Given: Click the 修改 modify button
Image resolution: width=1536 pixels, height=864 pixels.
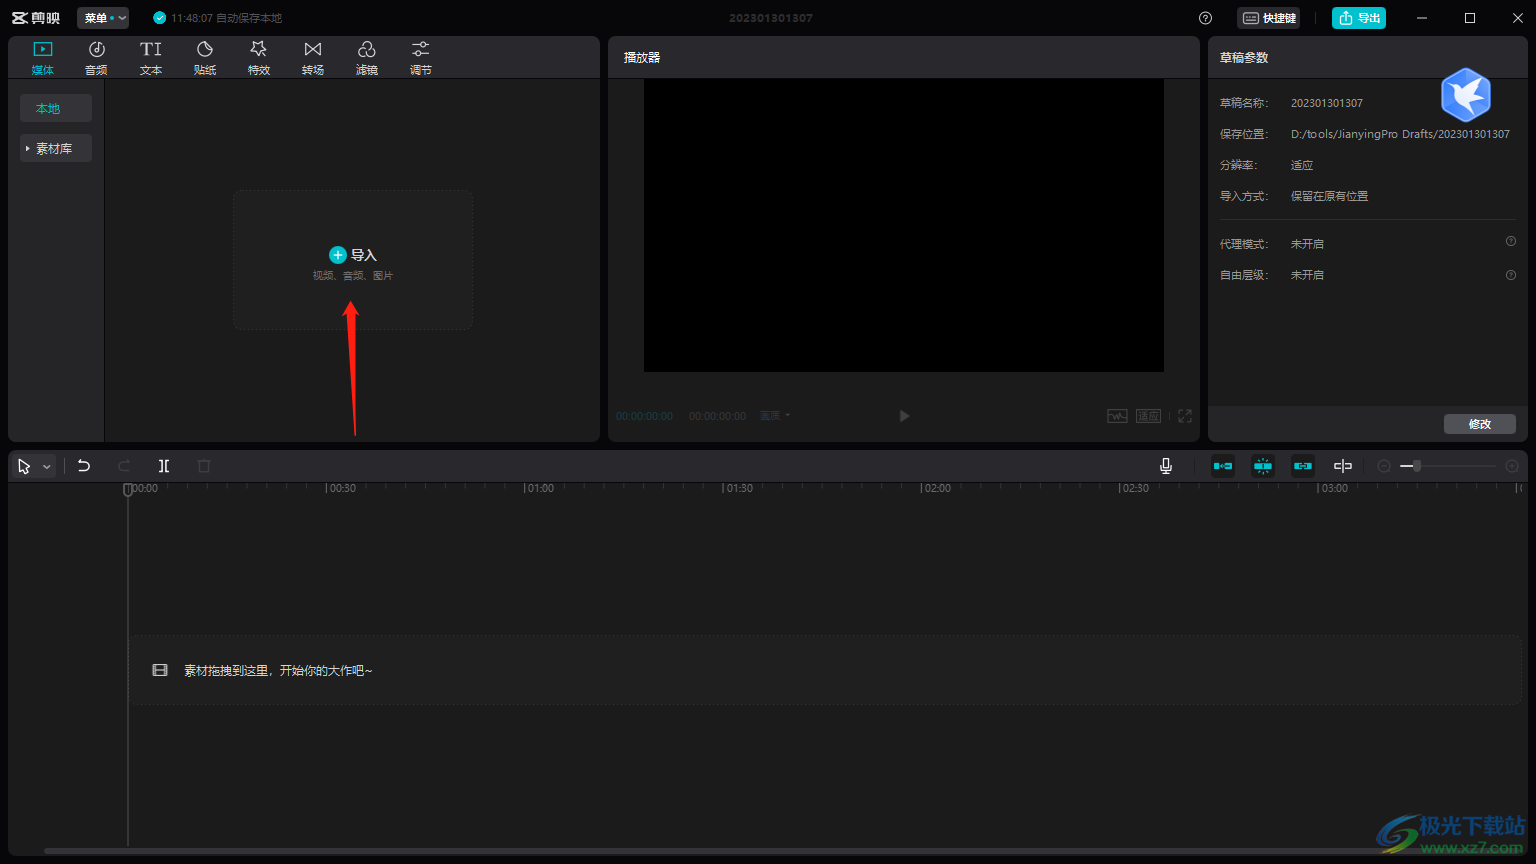Looking at the screenshot, I should tap(1480, 424).
